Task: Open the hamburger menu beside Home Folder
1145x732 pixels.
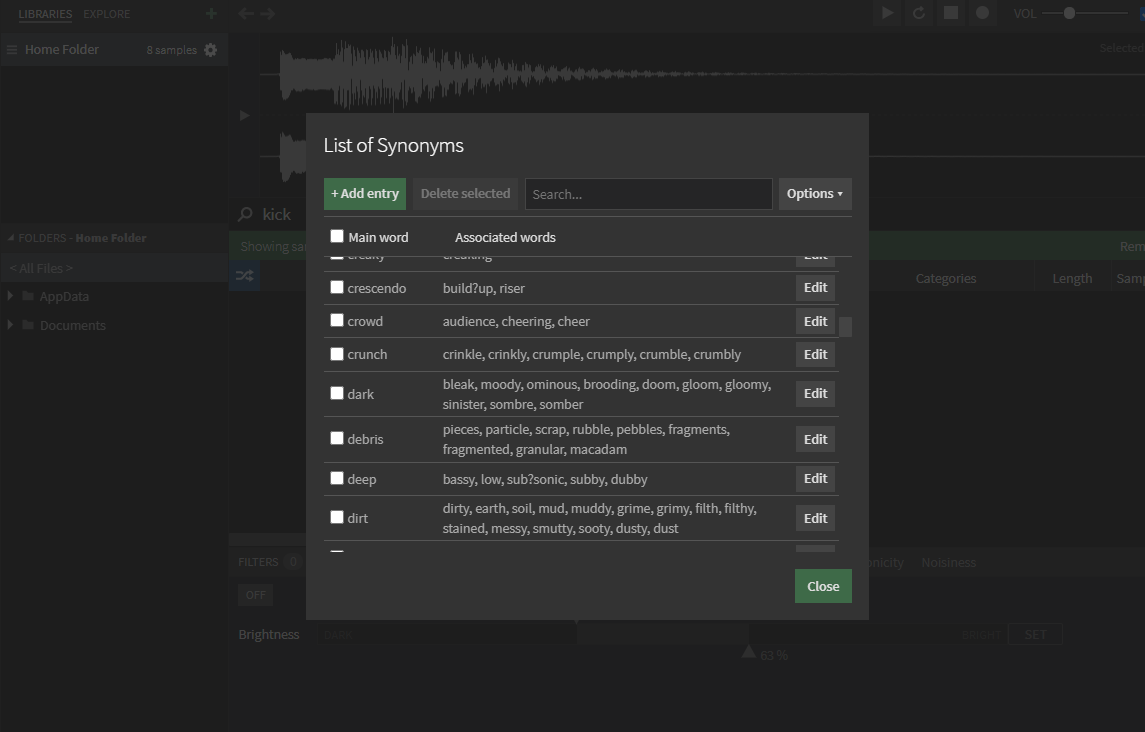Action: pyautogui.click(x=12, y=50)
